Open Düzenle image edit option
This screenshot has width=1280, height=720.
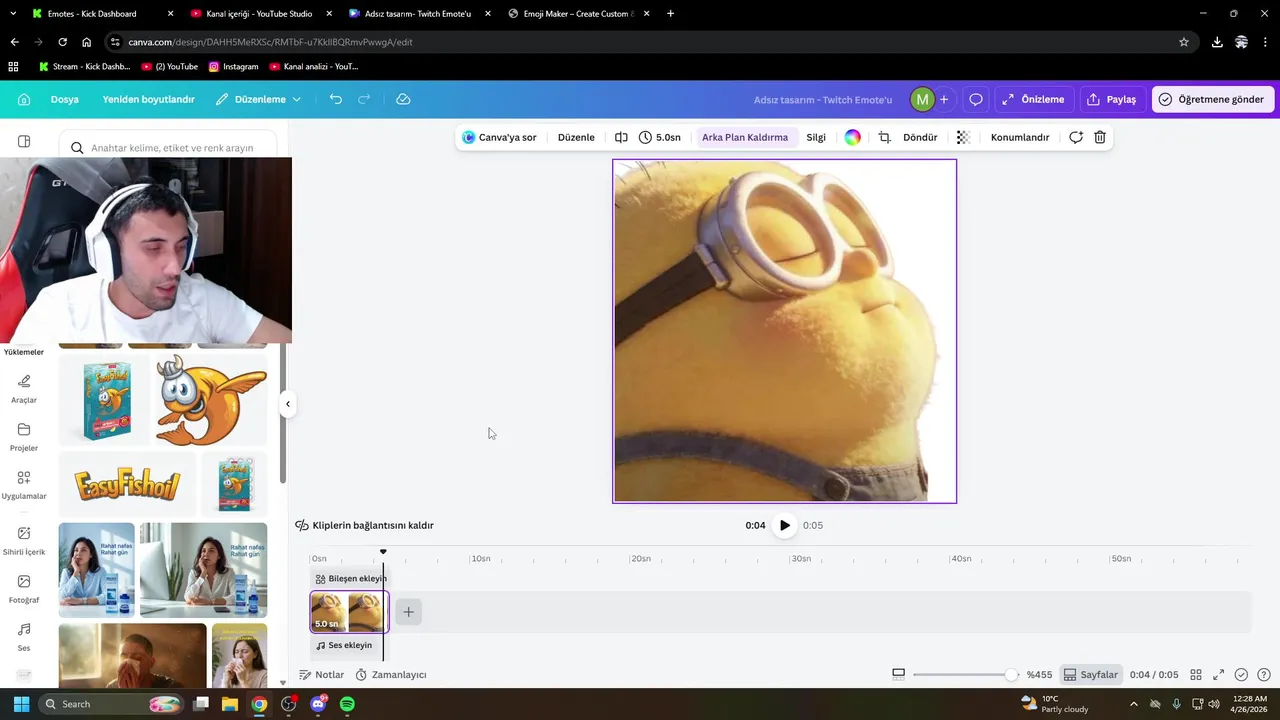tap(576, 137)
